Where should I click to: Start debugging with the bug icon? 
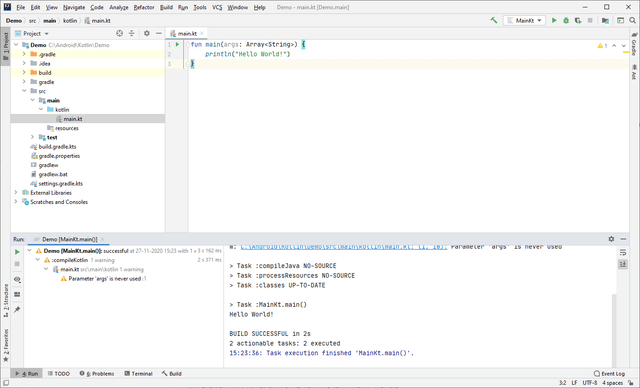point(566,20)
